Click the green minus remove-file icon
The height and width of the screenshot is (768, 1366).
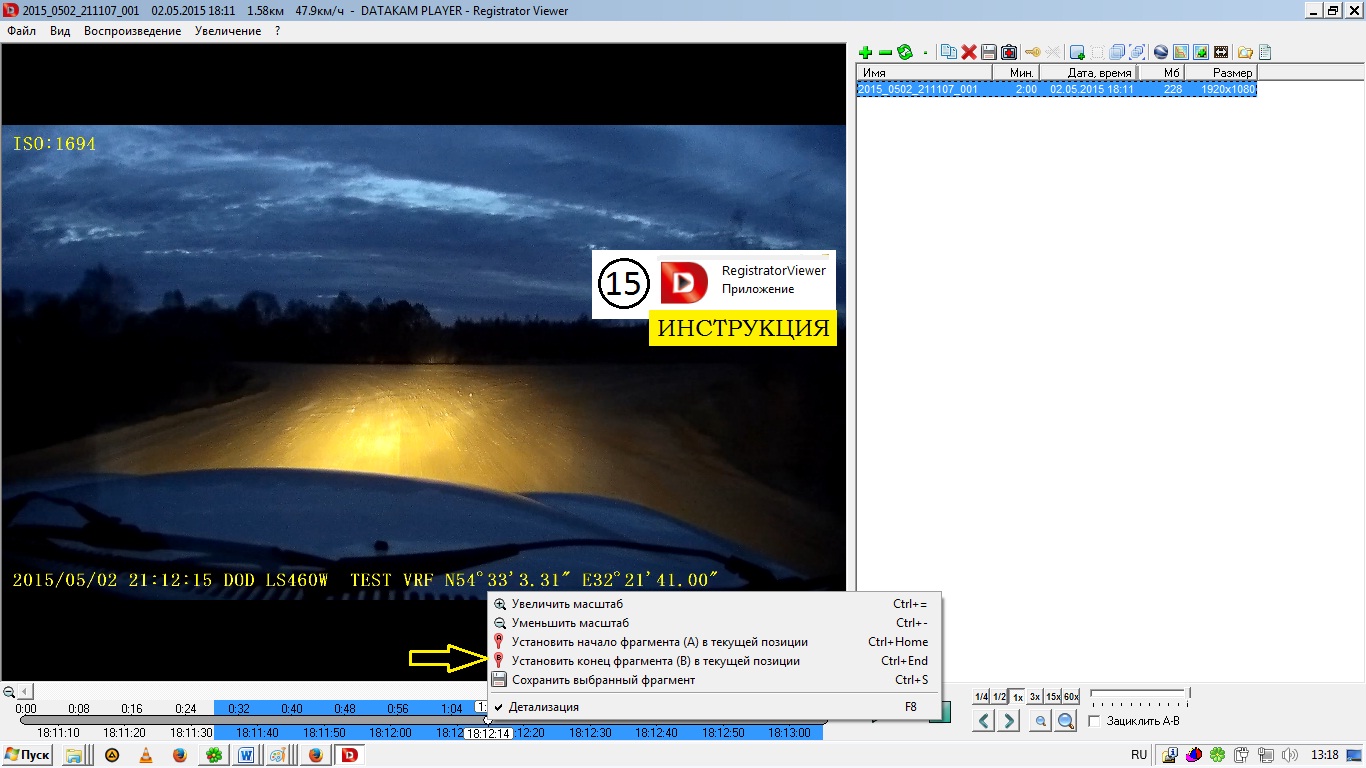885,53
